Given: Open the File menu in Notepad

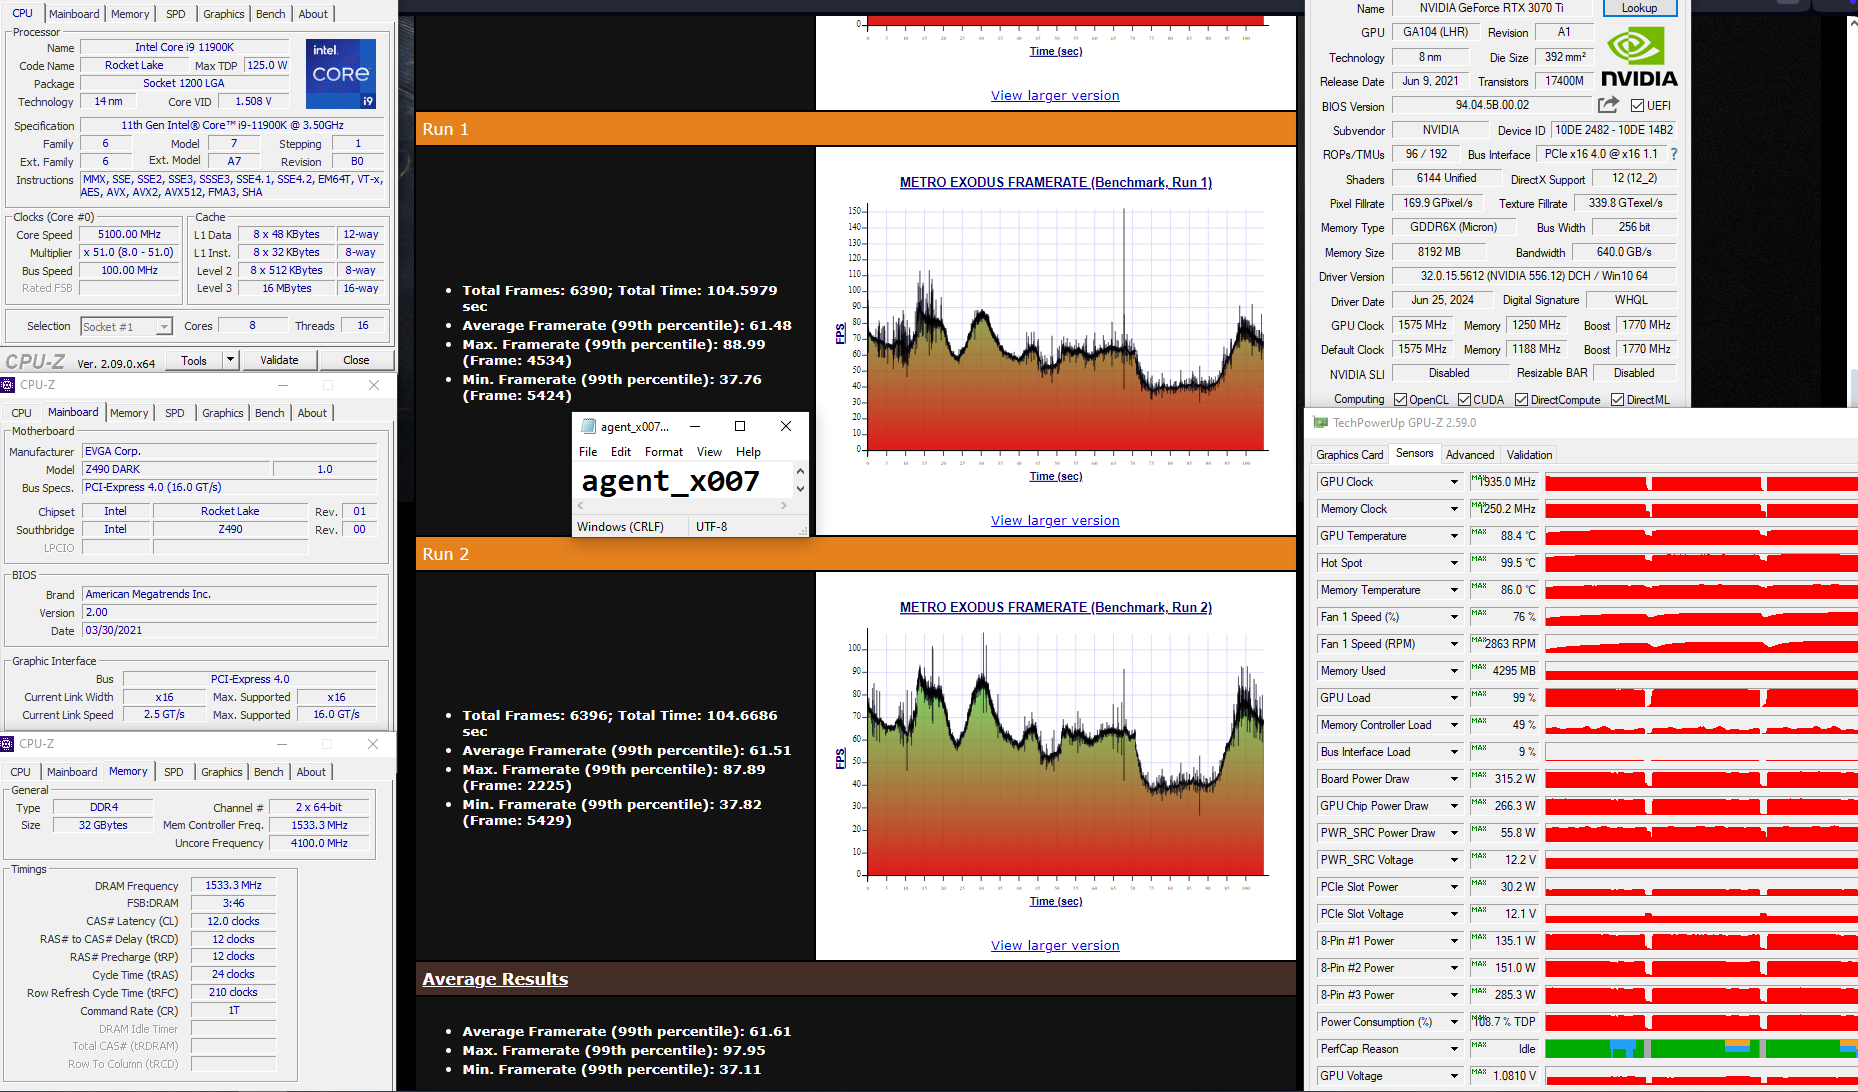Looking at the screenshot, I should pyautogui.click(x=588, y=452).
